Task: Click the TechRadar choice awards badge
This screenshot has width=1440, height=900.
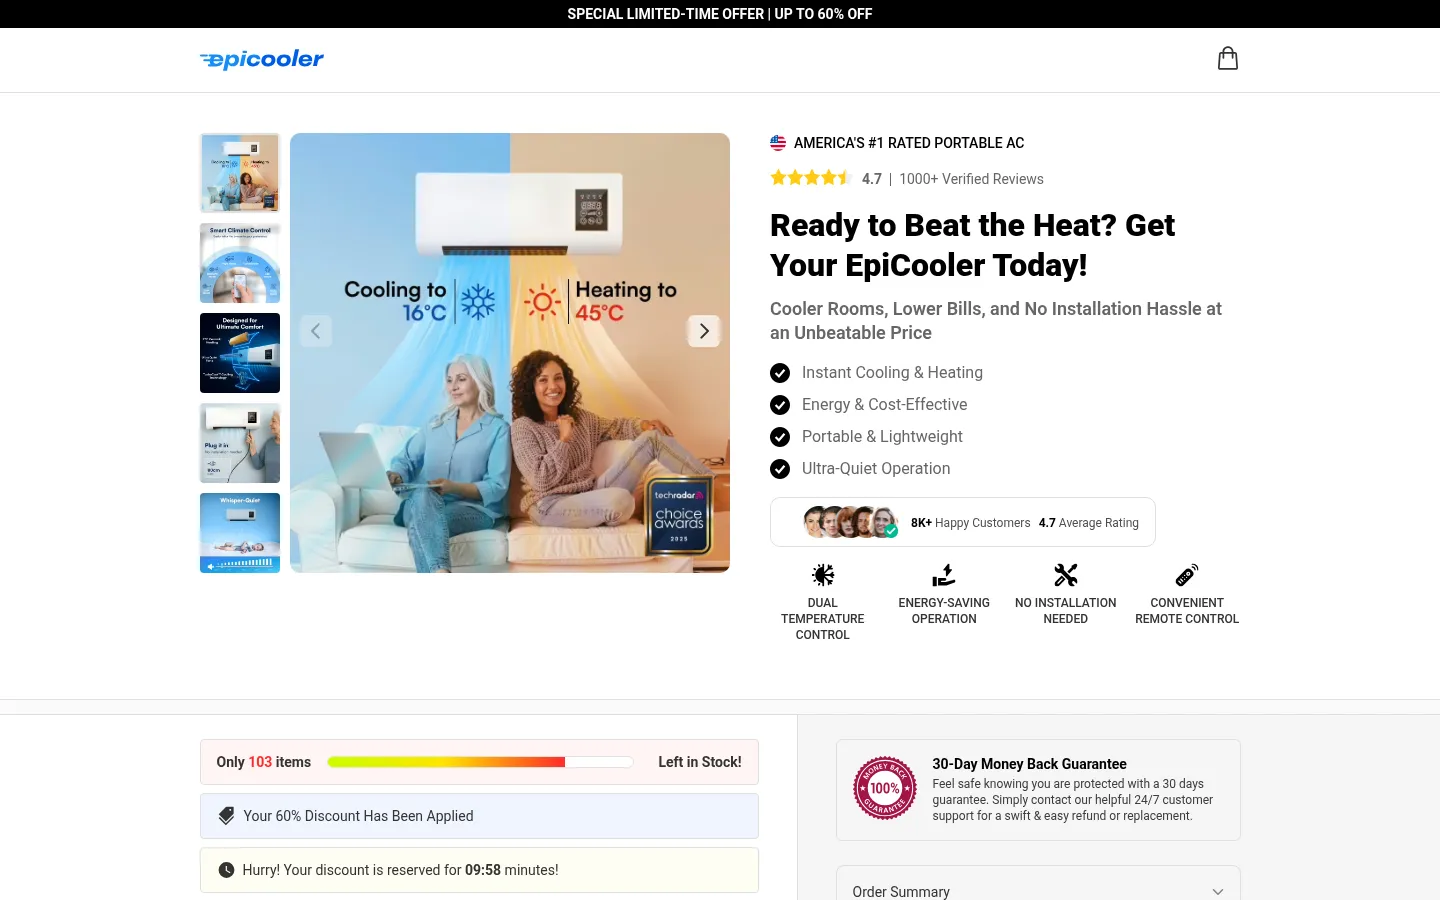Action: 679,517
